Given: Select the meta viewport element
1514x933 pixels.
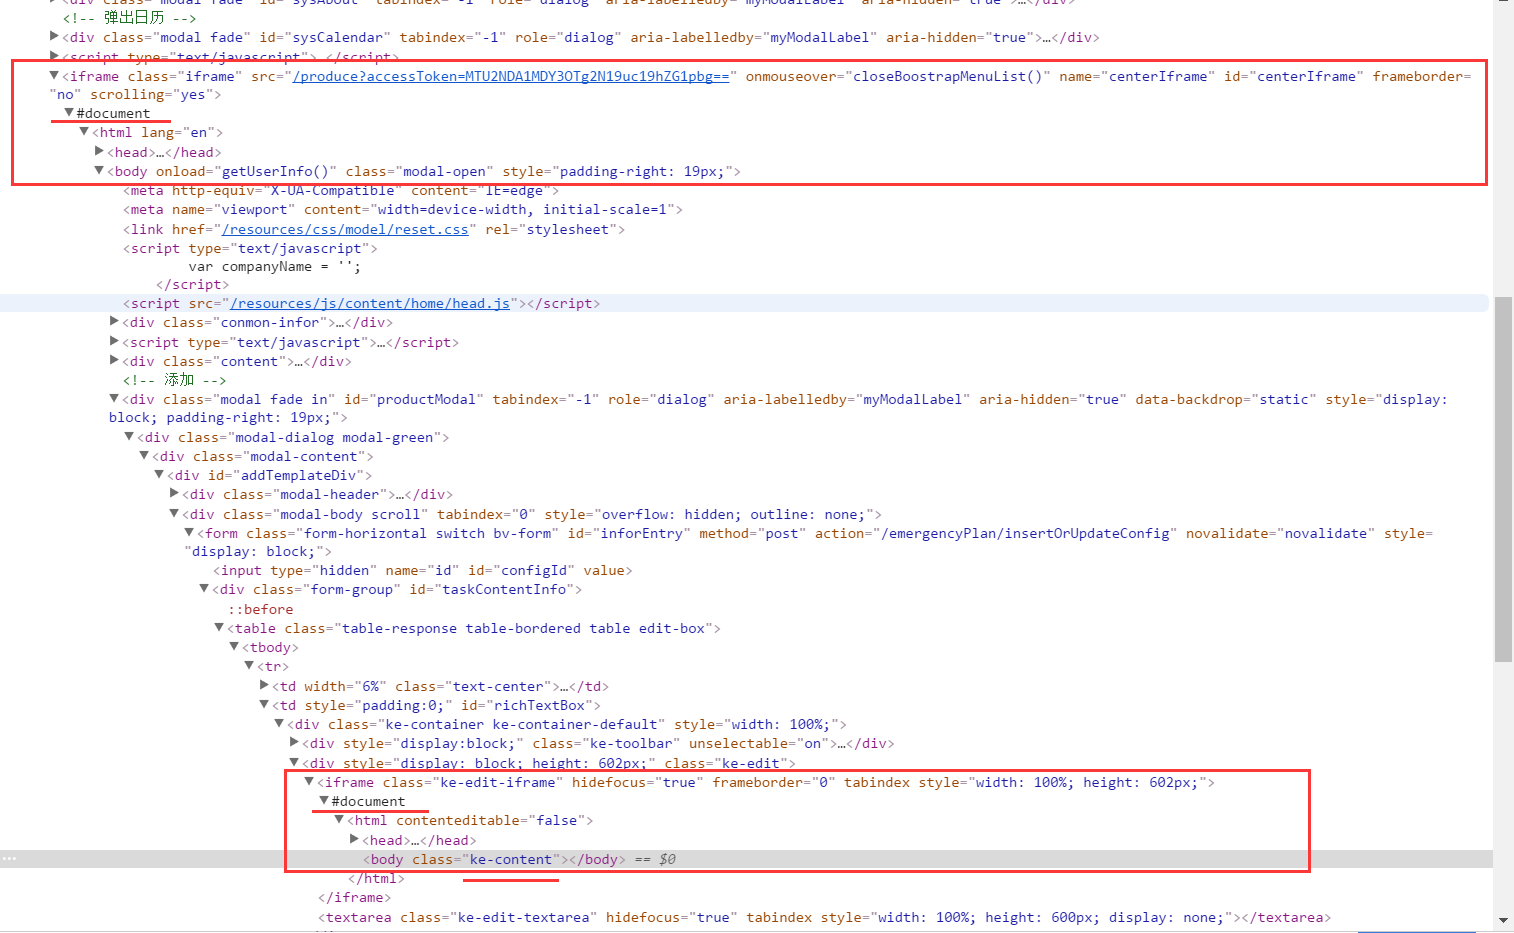Looking at the screenshot, I should coord(403,209).
